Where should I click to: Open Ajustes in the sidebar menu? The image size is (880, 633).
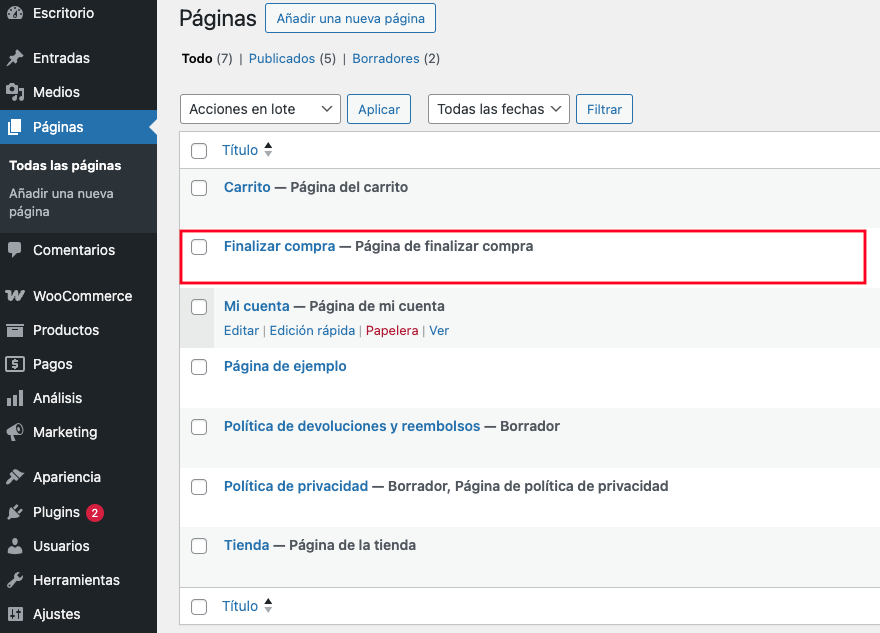(56, 614)
